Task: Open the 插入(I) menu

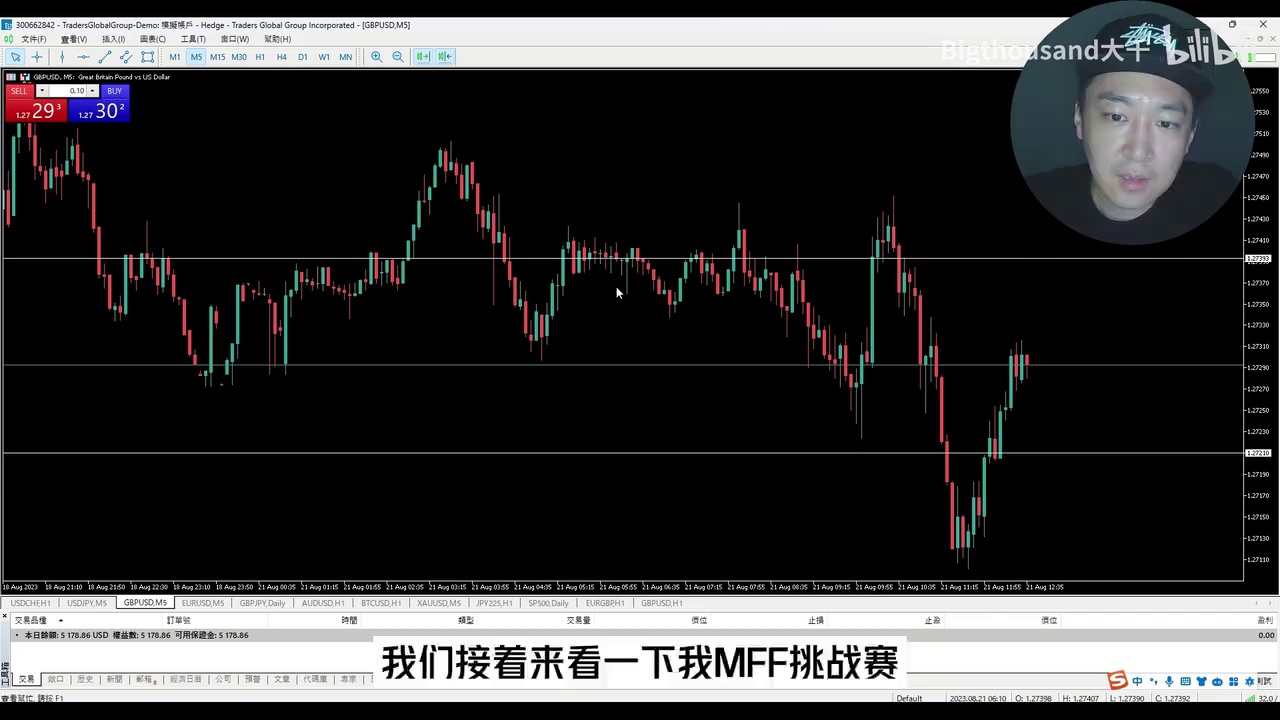Action: (x=113, y=39)
